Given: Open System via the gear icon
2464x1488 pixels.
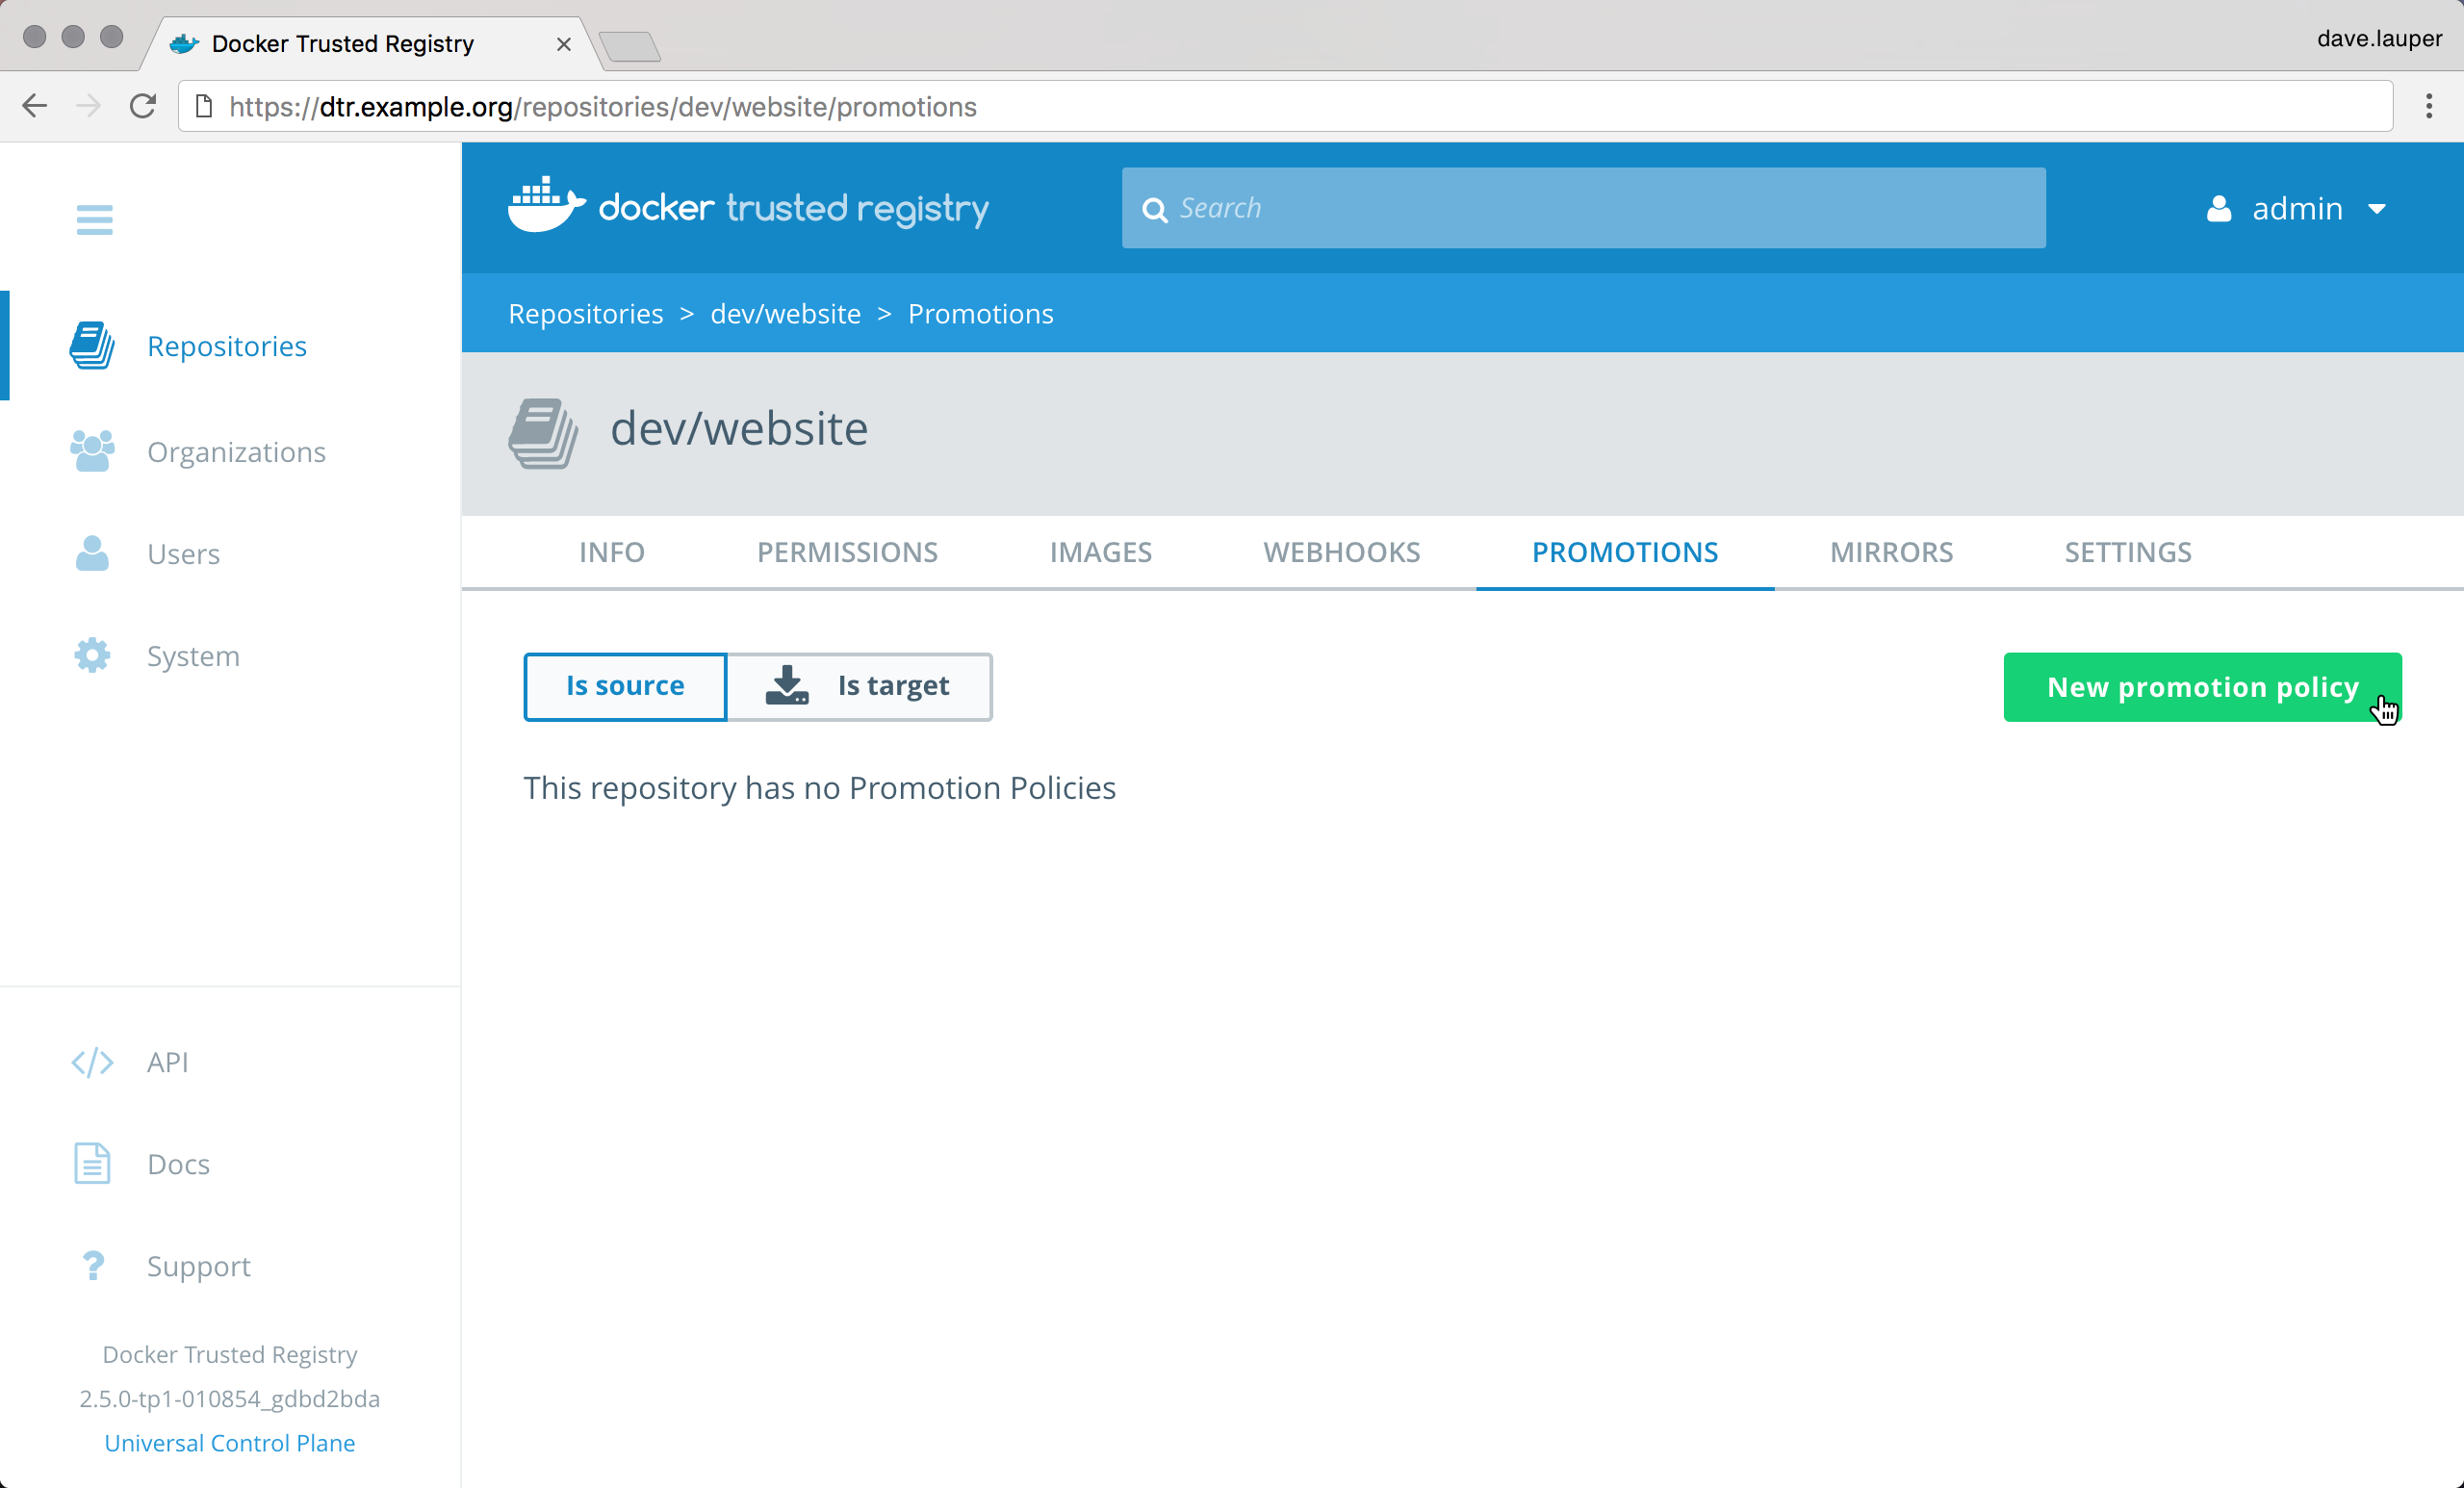Looking at the screenshot, I should (92, 656).
